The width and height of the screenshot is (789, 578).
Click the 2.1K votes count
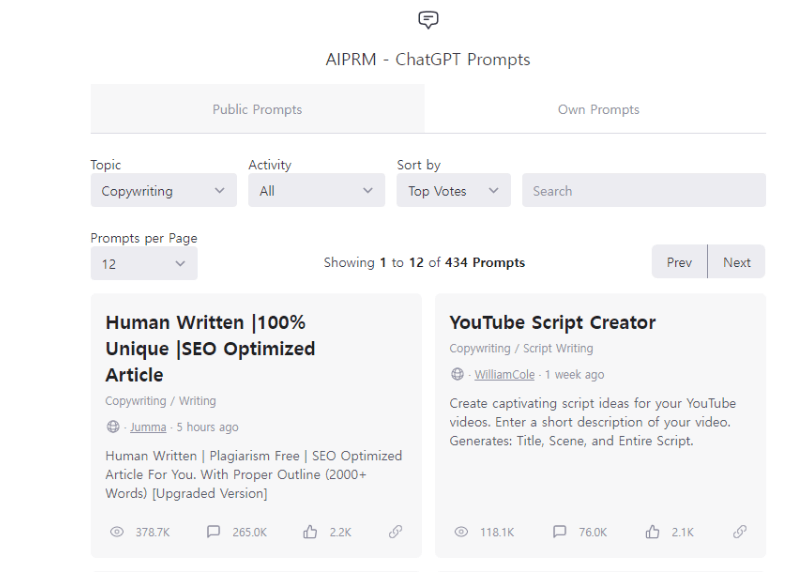coord(682,532)
